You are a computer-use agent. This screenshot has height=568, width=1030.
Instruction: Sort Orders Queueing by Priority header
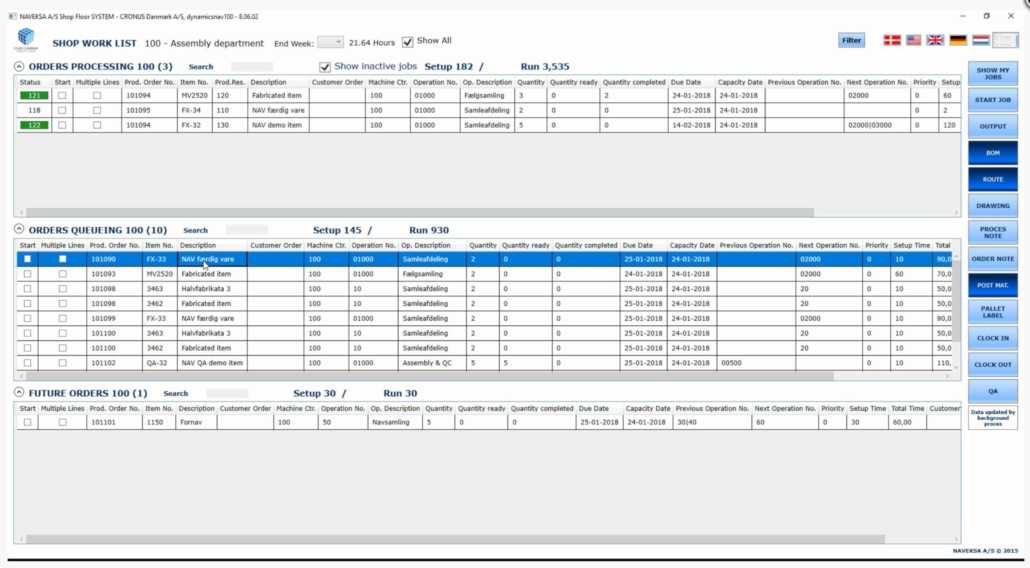(876, 245)
